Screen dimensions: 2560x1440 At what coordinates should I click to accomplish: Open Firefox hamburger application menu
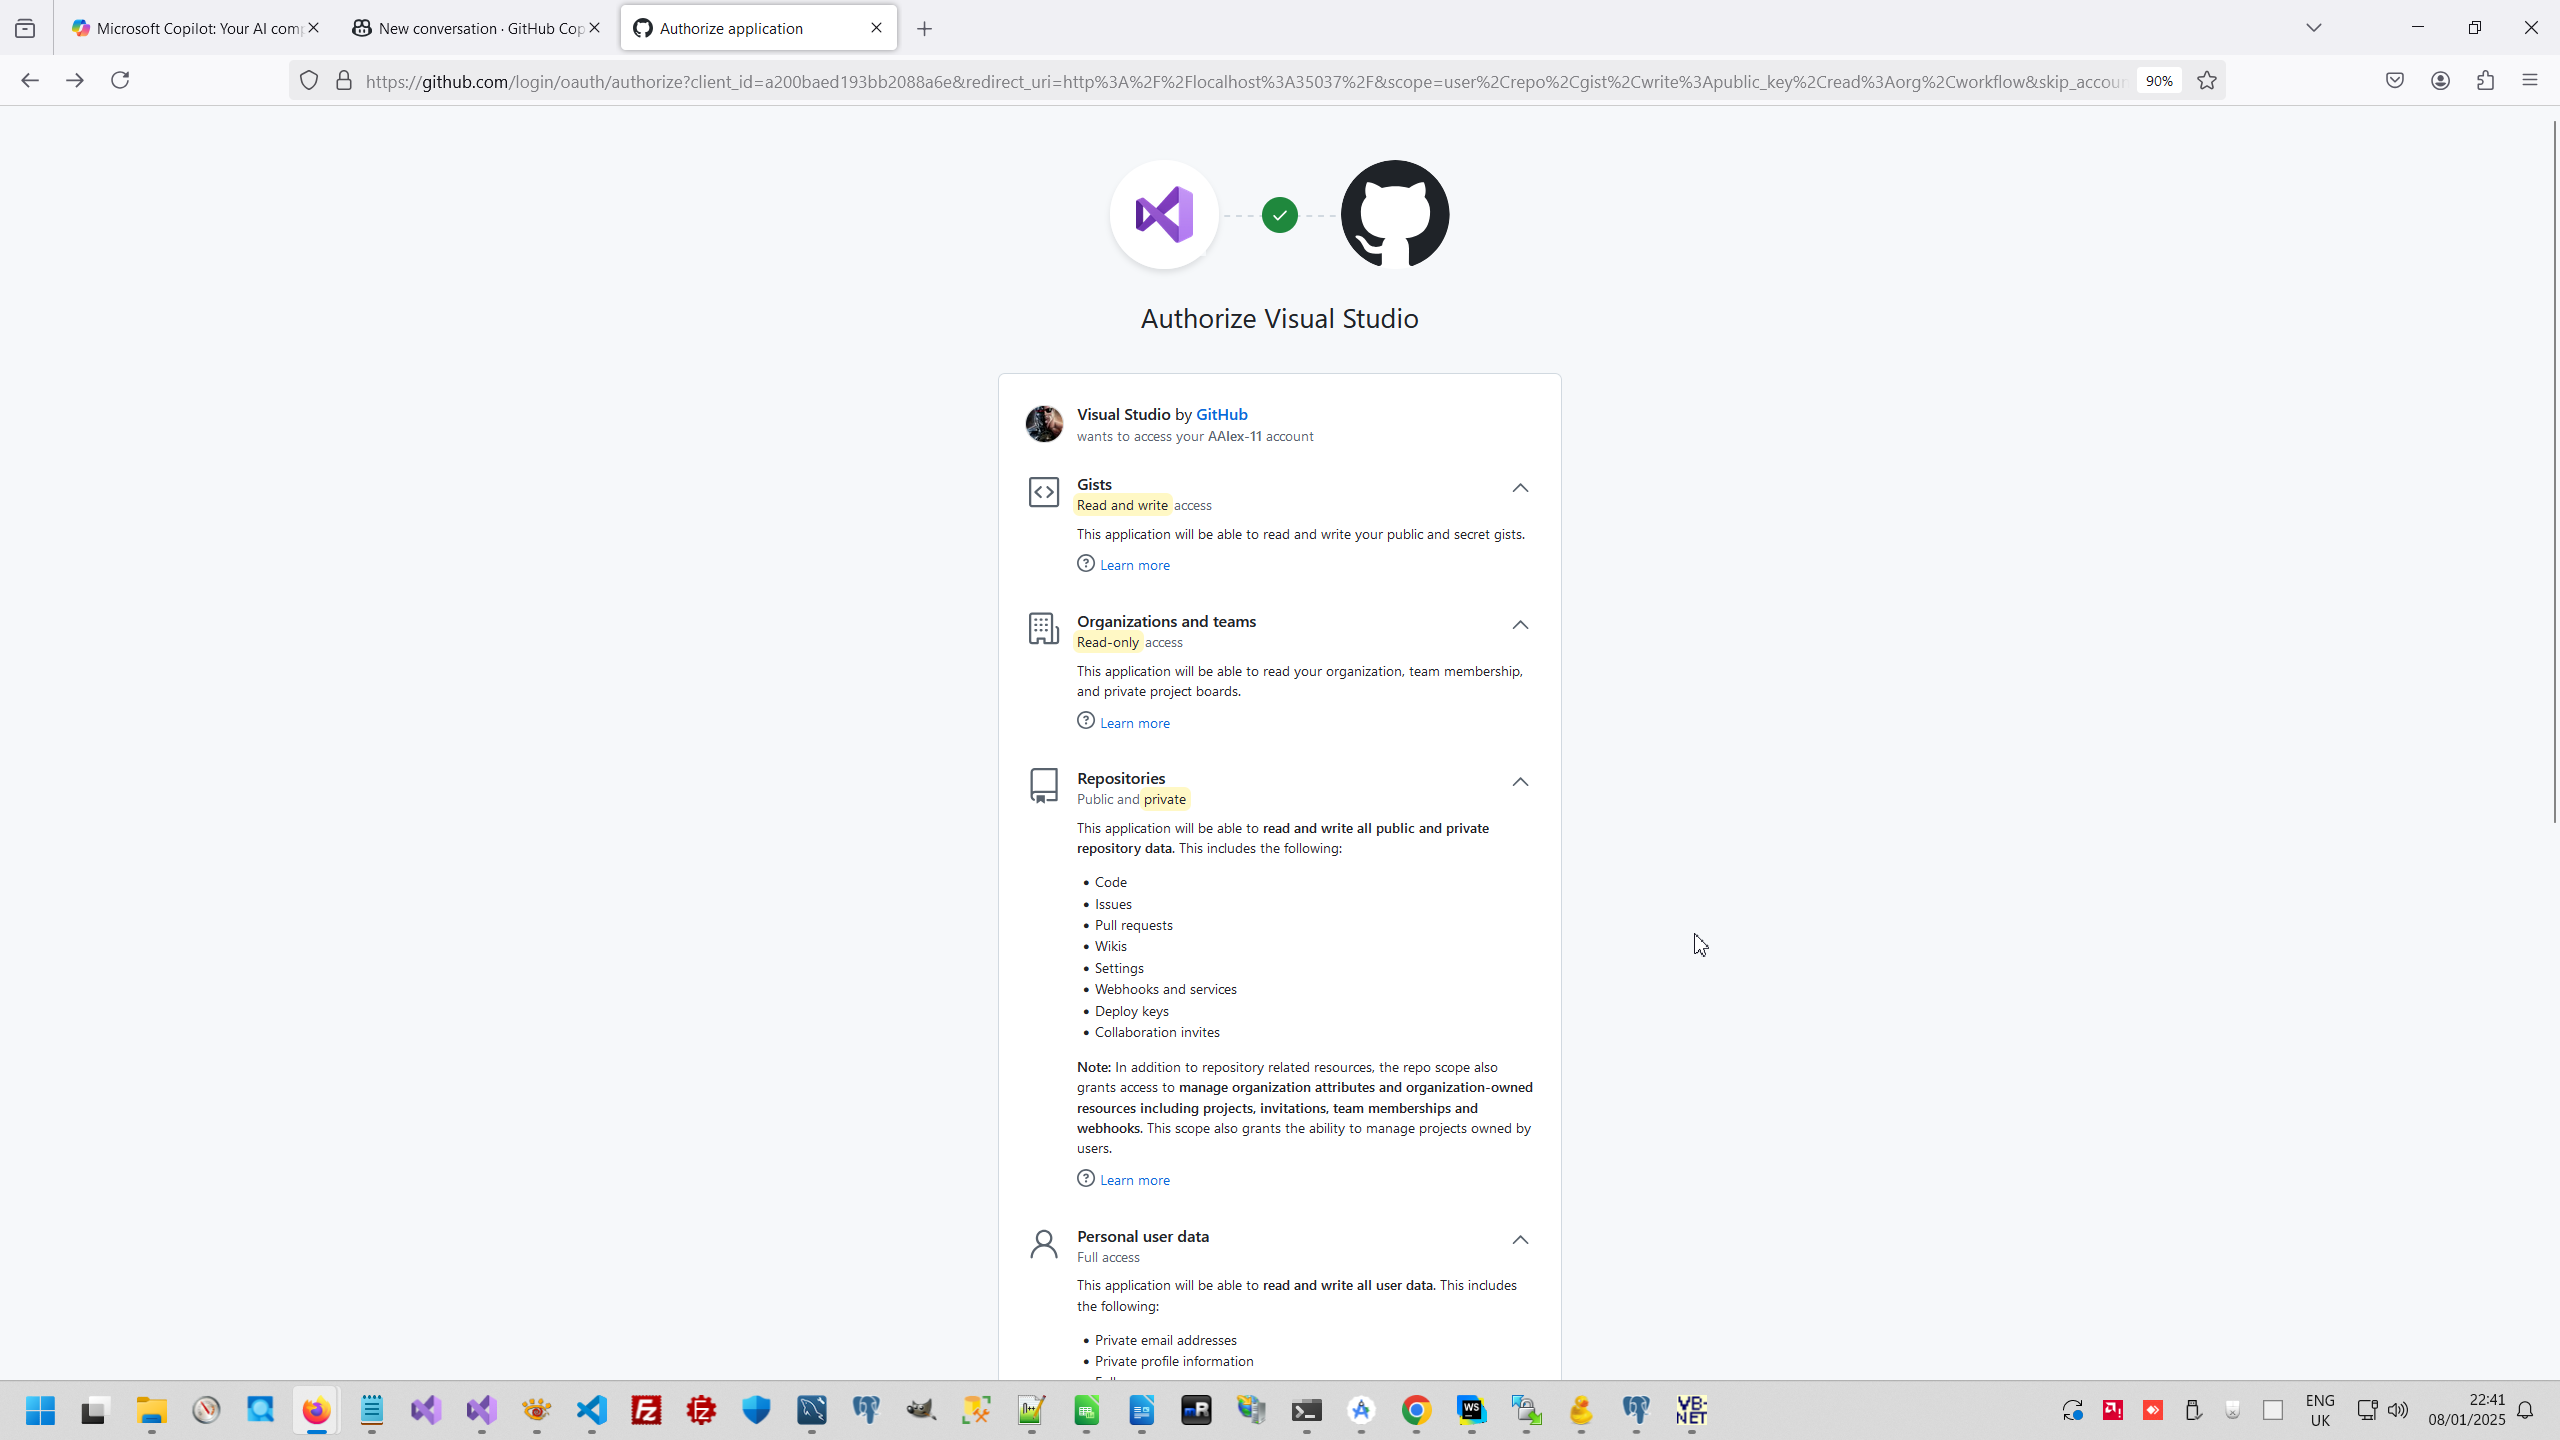[2530, 81]
